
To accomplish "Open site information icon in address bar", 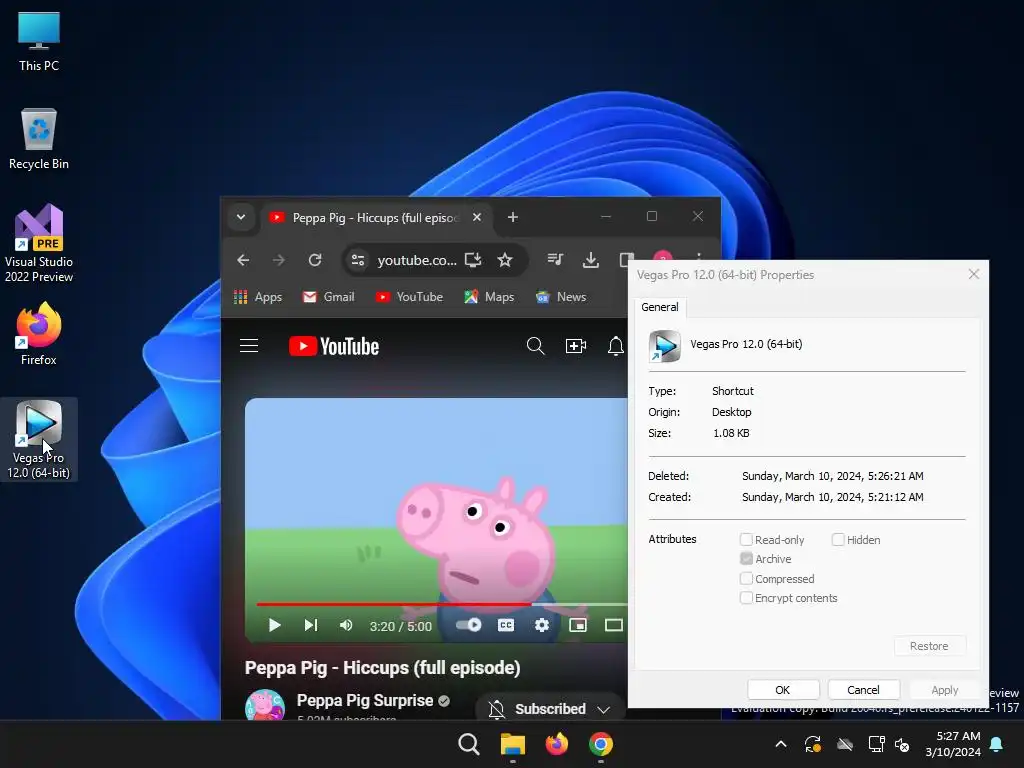I will point(358,260).
